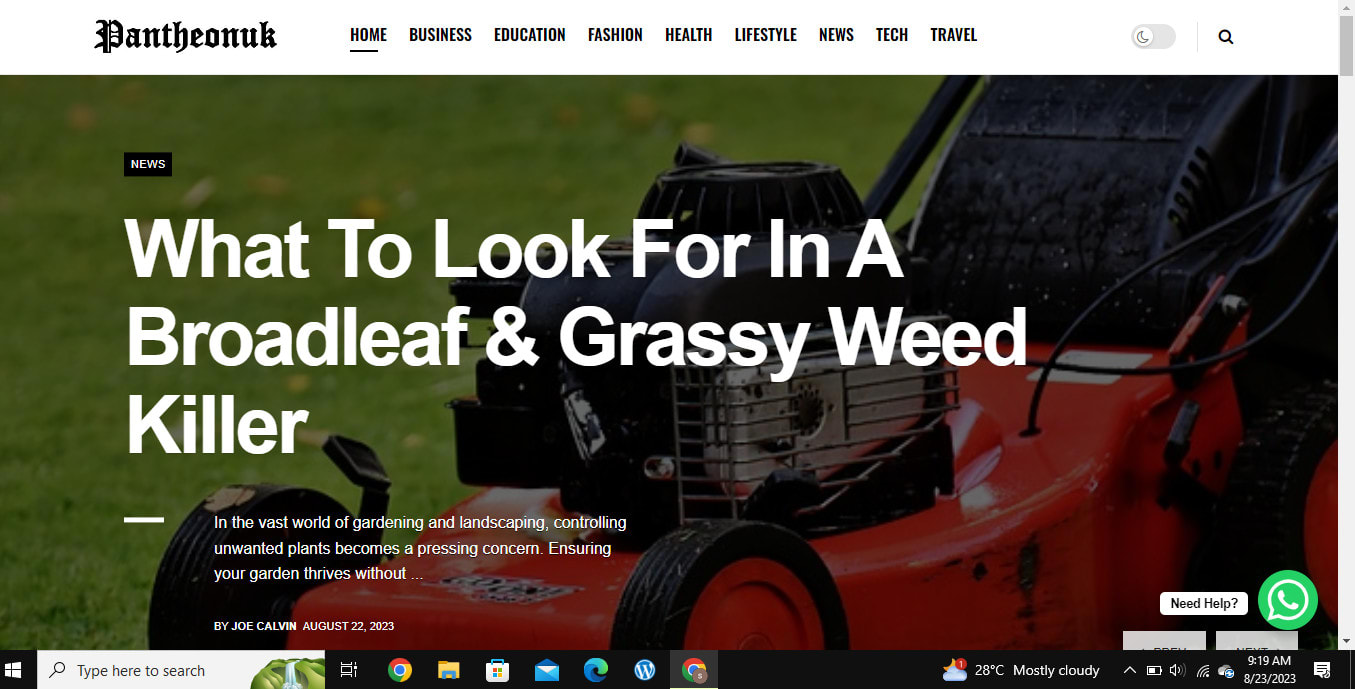Click the slider NEXT button
Viewport: 1355px width, 689px height.
point(1257,641)
